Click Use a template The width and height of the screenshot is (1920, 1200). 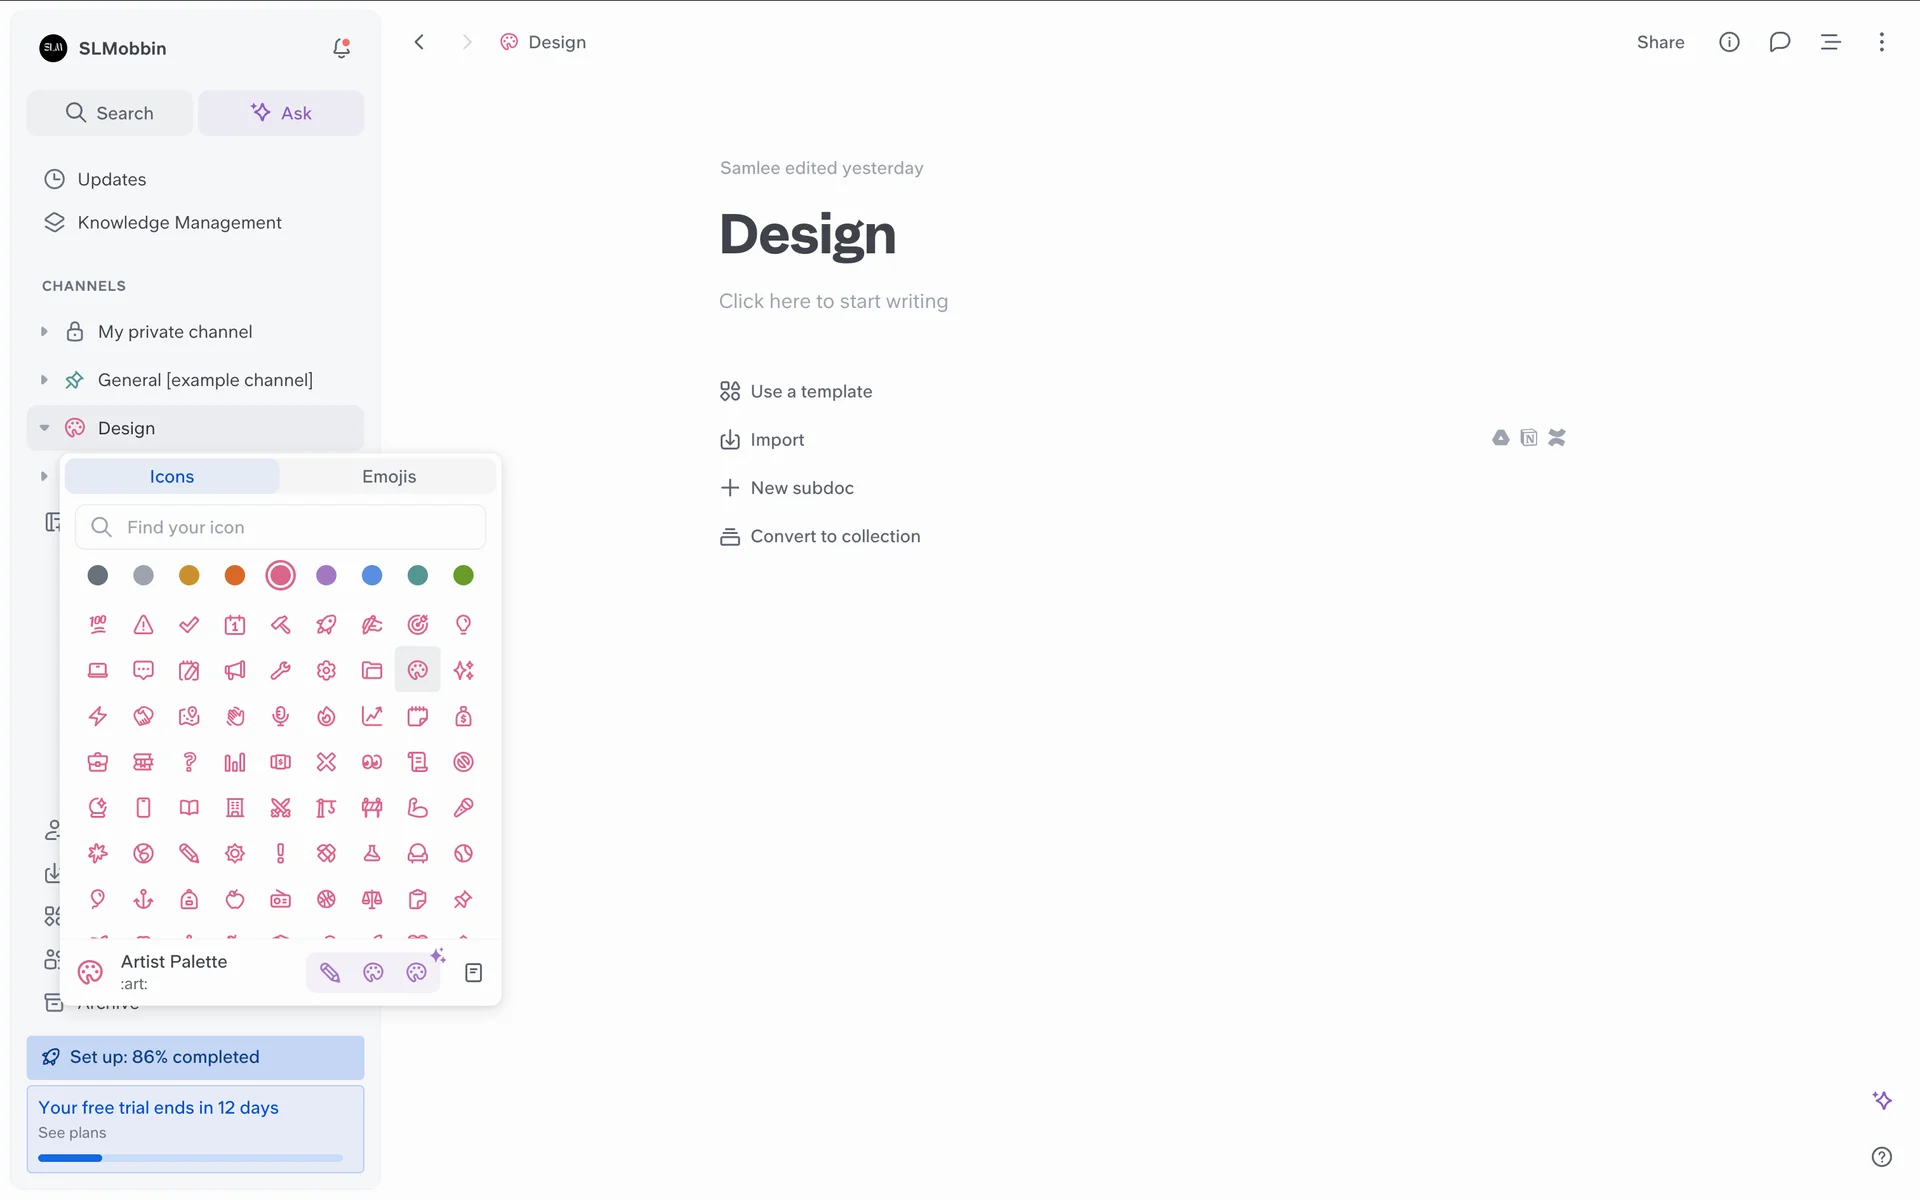point(810,391)
